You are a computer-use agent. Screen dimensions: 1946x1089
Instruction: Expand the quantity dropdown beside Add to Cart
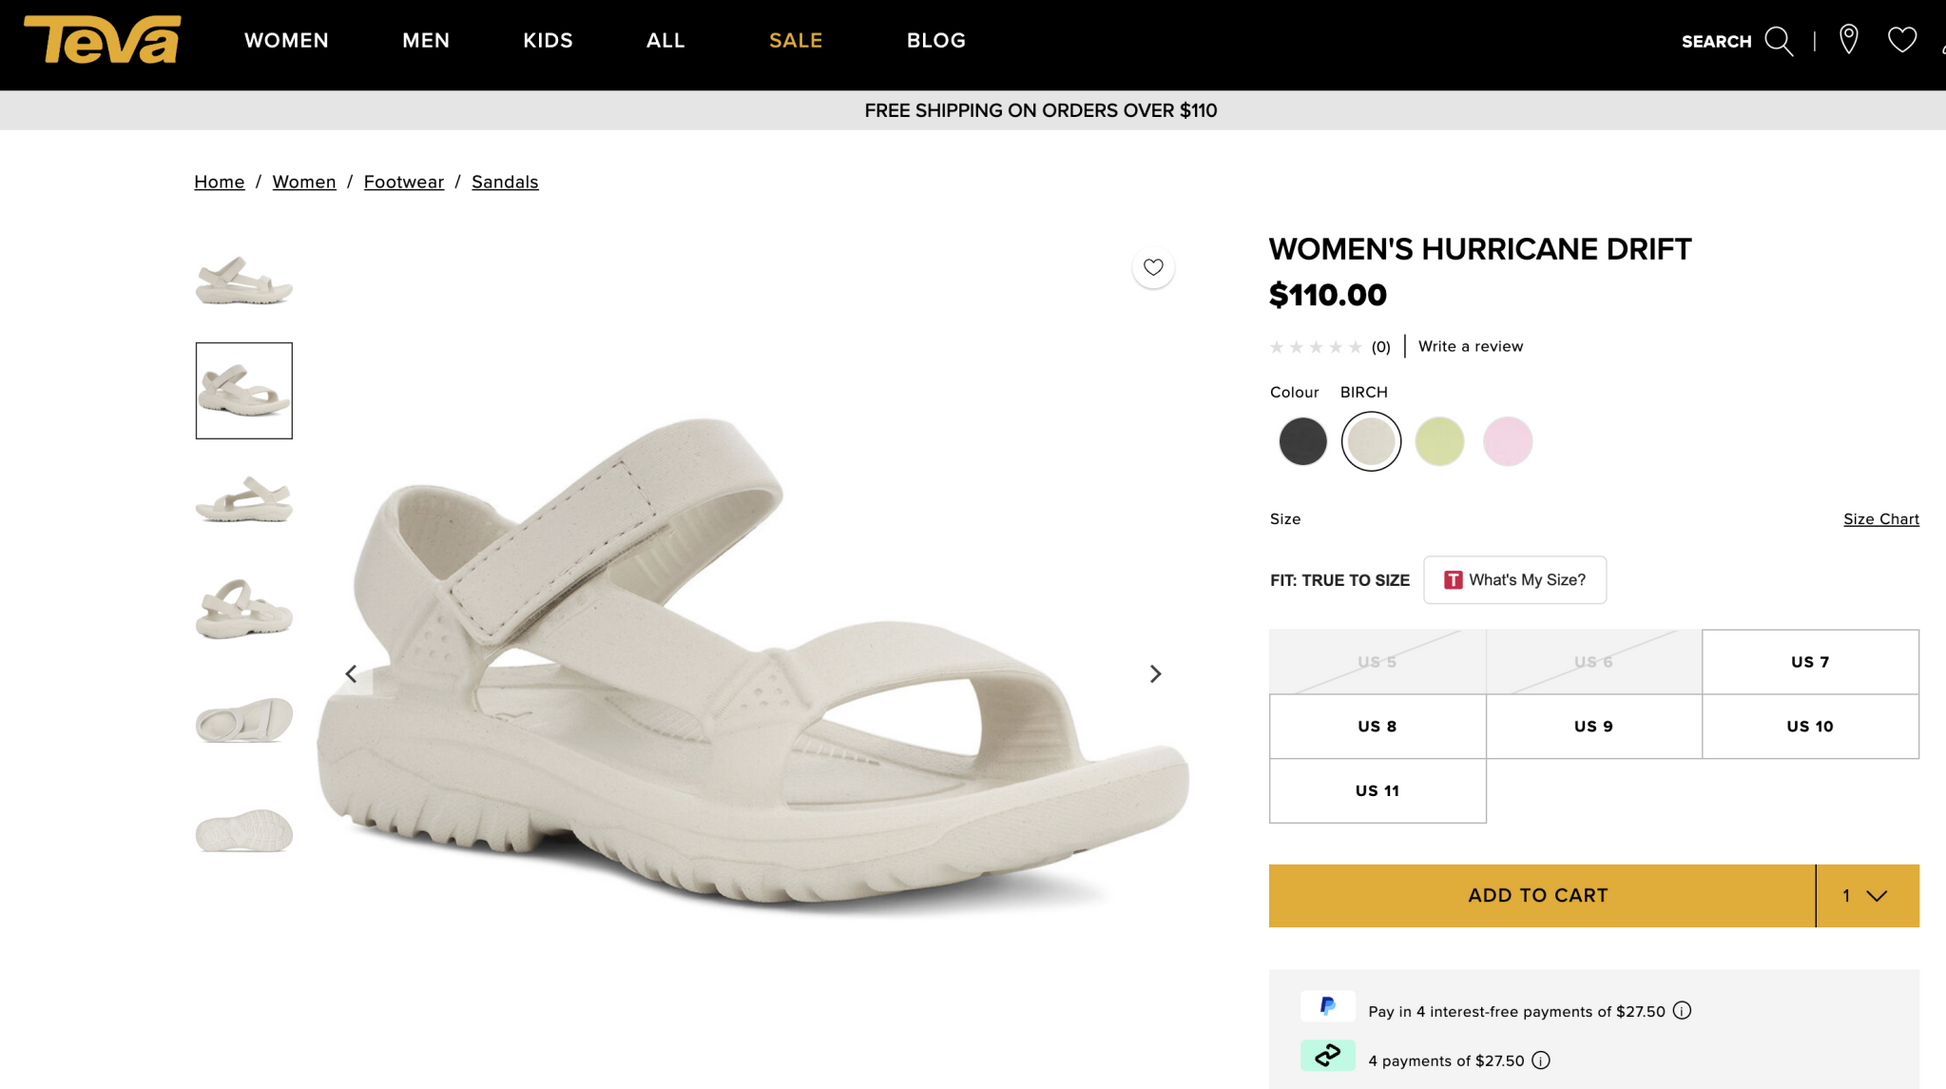[x=1866, y=895]
